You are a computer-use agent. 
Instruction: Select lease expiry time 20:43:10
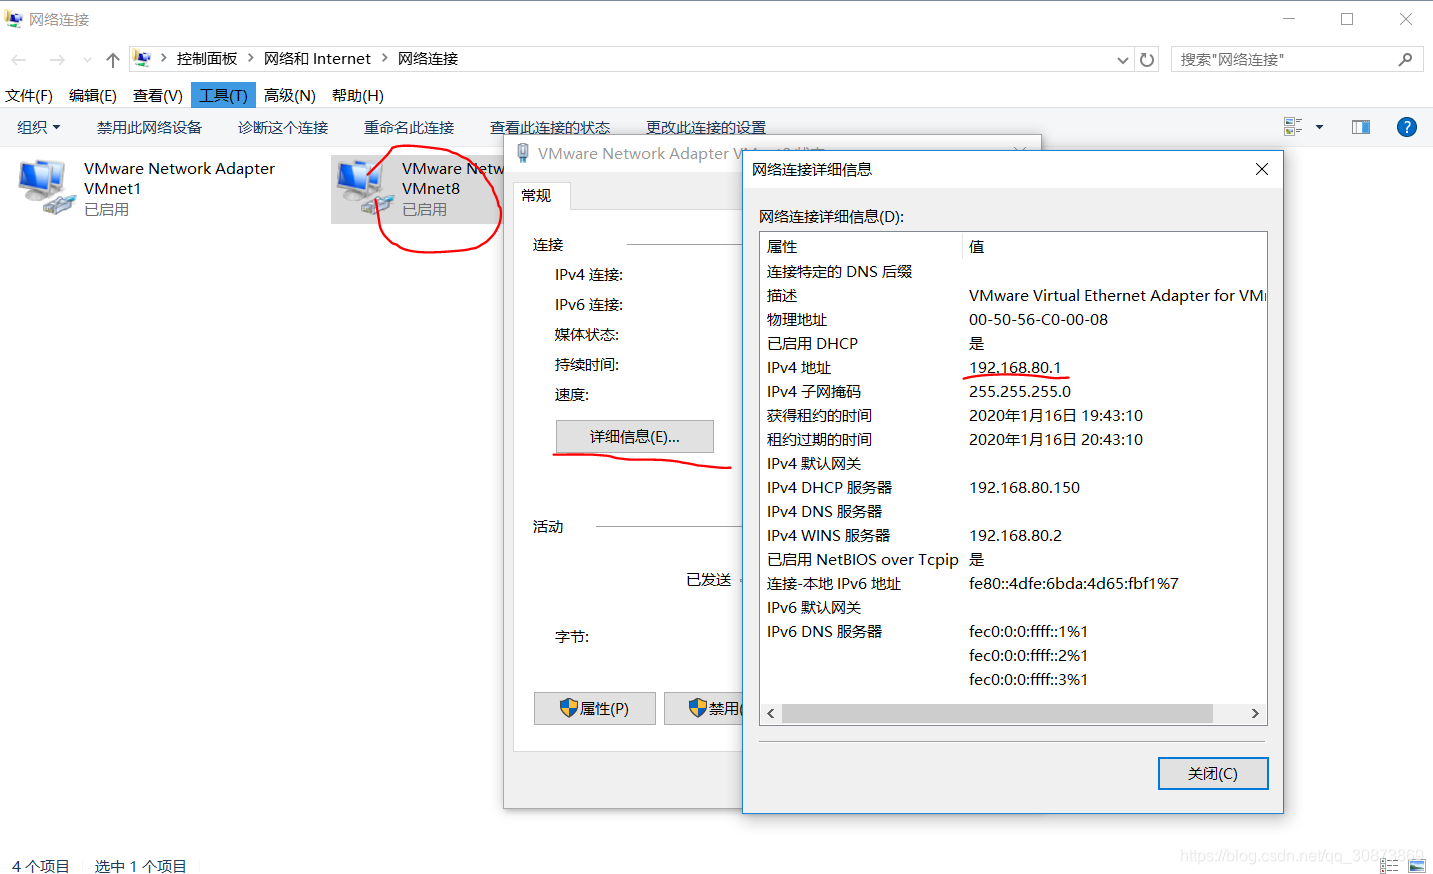click(1056, 439)
